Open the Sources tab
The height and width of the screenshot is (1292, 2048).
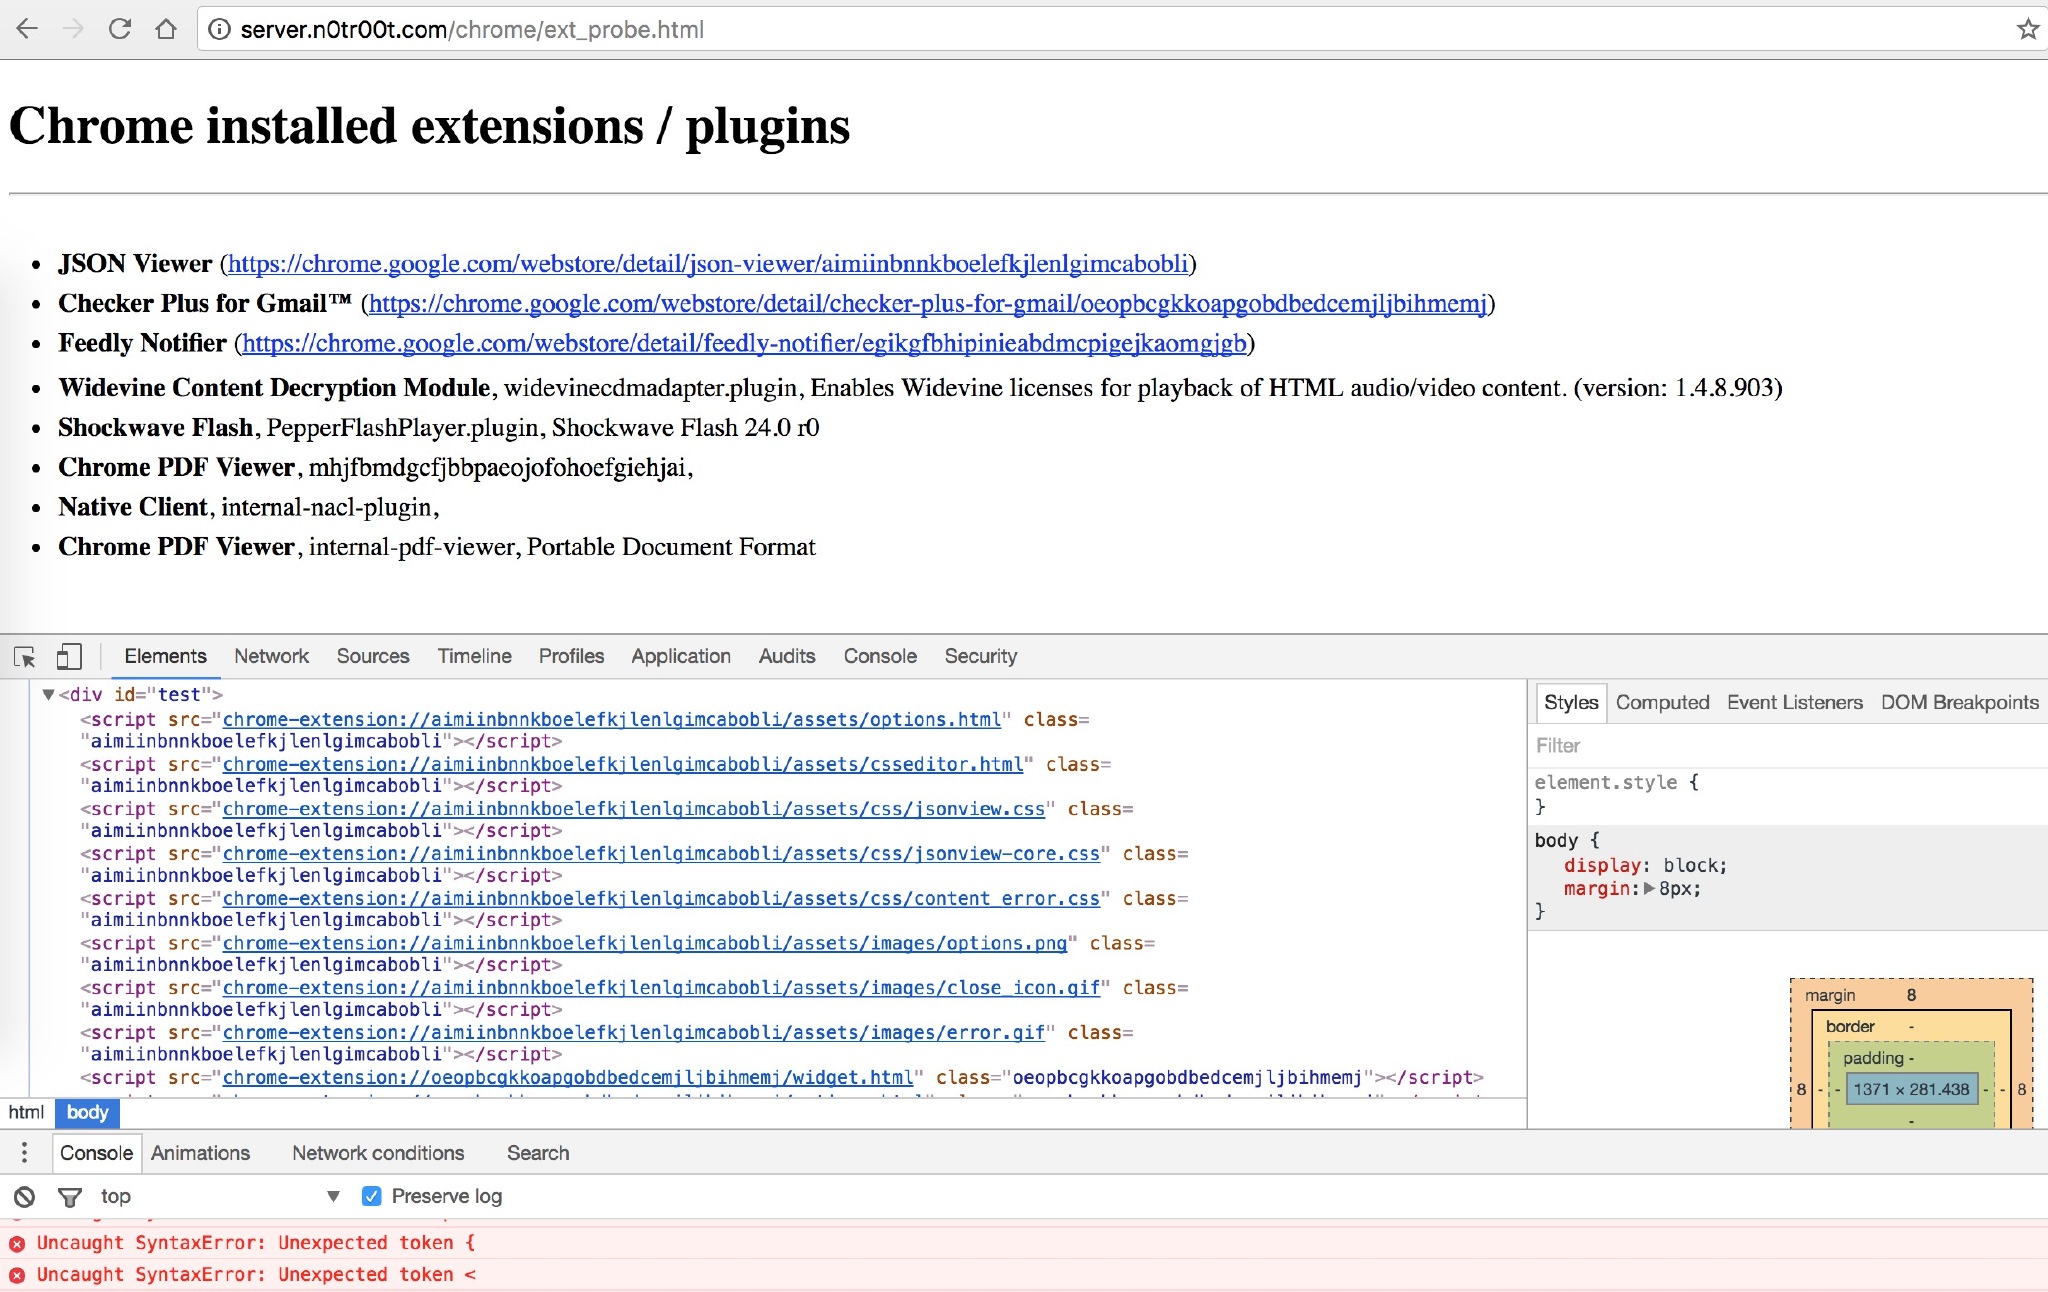[x=373, y=656]
